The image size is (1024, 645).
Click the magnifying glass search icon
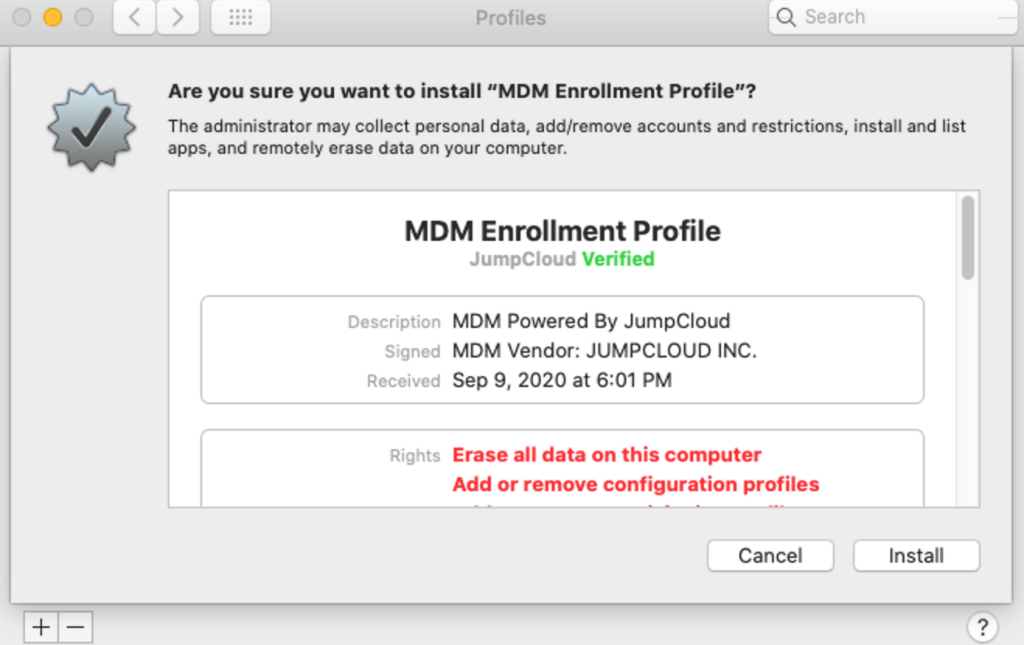(x=787, y=17)
